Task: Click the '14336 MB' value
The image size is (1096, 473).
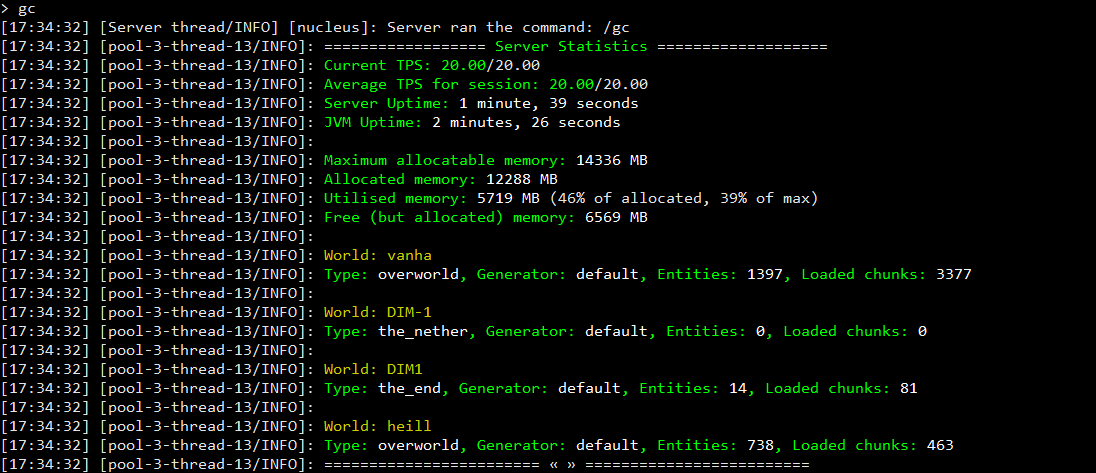Action: 612,160
